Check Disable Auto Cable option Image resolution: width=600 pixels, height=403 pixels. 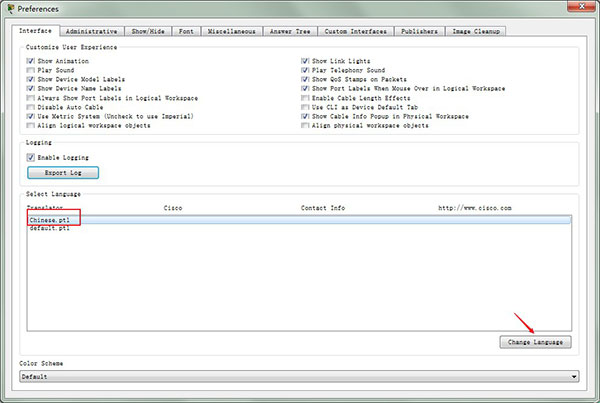coord(31,107)
